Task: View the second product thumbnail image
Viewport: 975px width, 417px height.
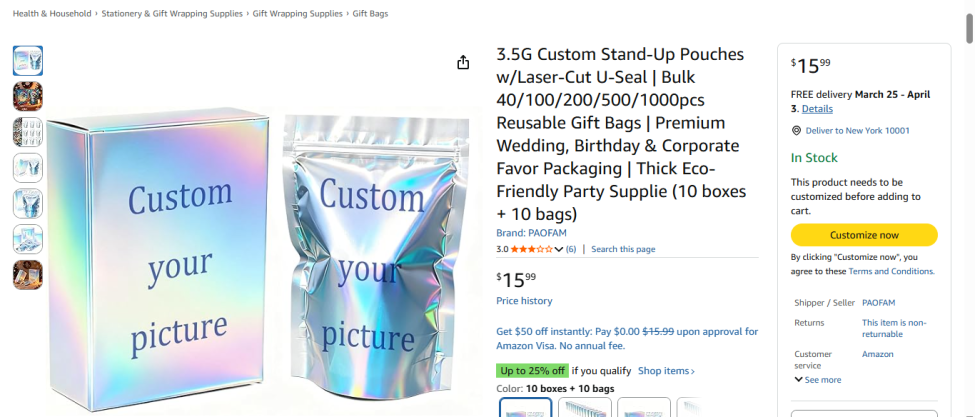Action: pos(28,96)
